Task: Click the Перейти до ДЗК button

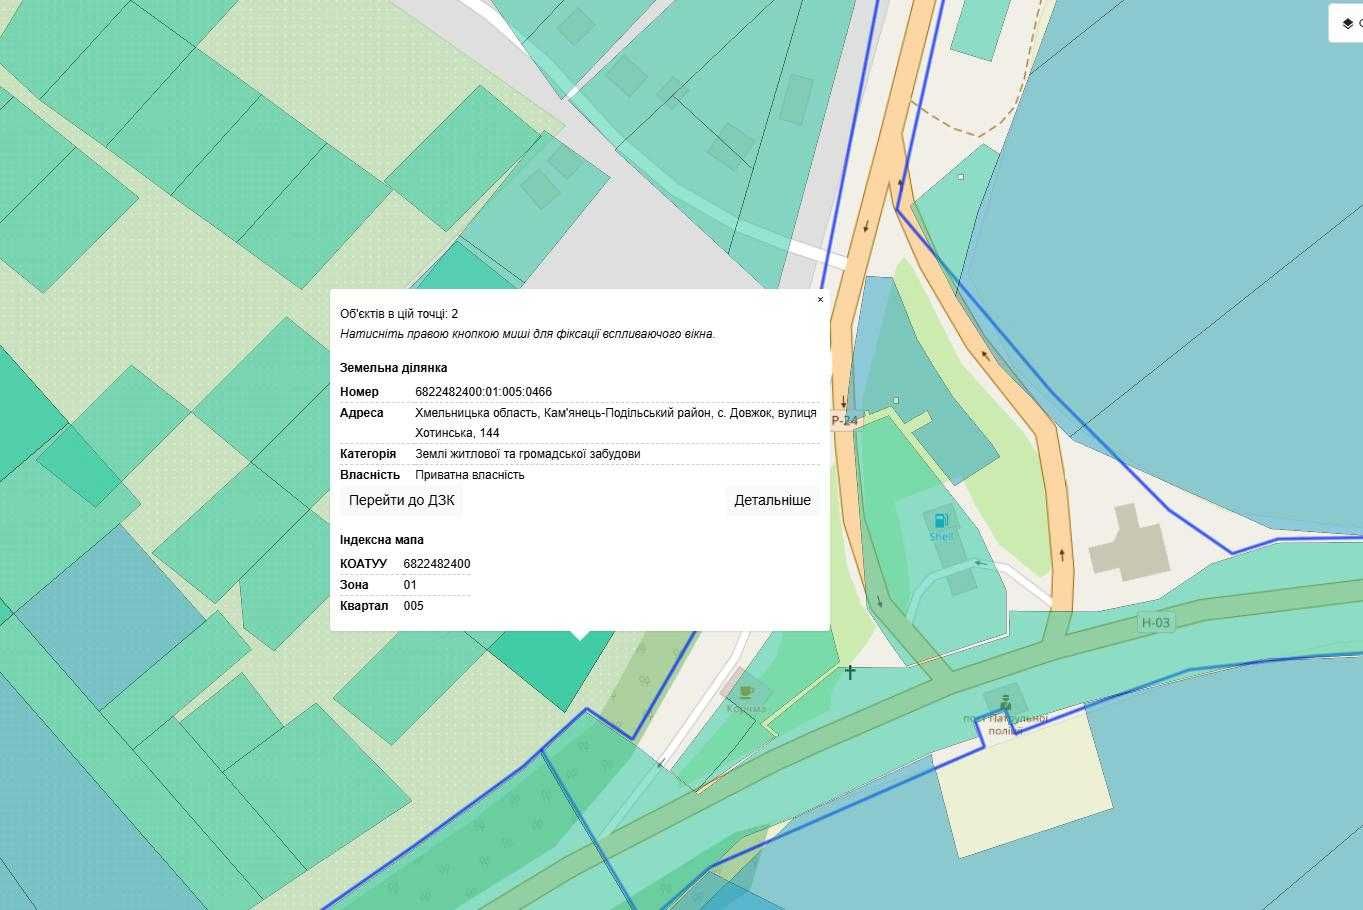Action: click(401, 500)
